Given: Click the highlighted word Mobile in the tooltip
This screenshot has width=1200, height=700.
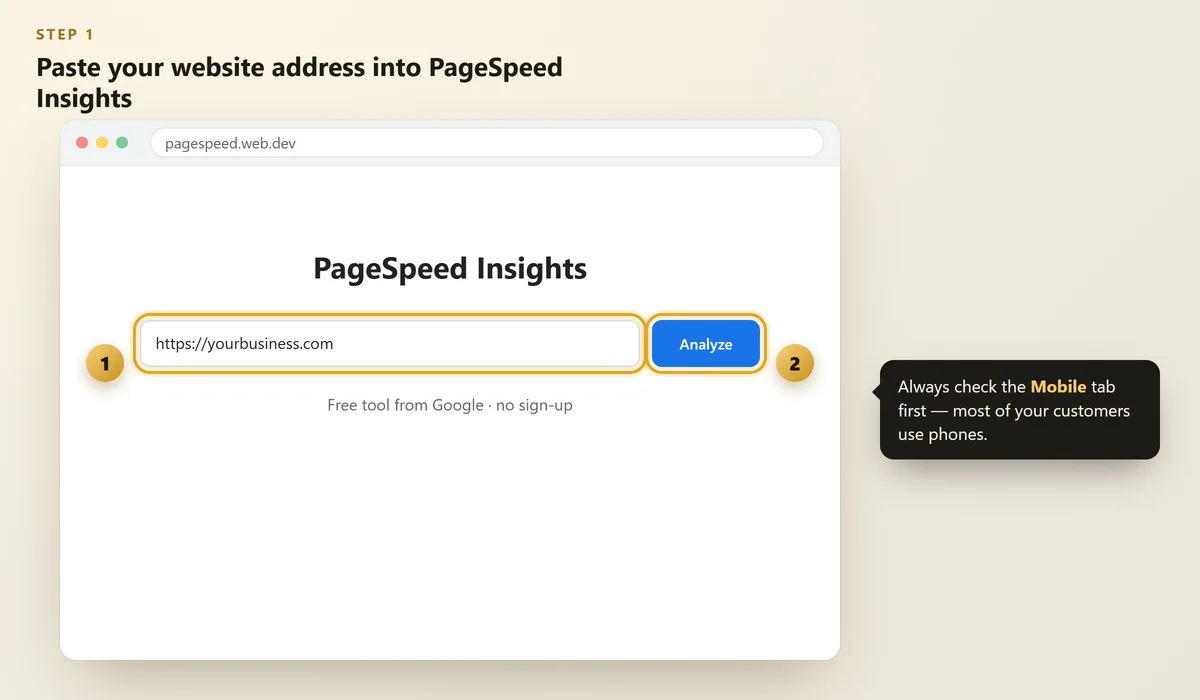Looking at the screenshot, I should point(1058,387).
